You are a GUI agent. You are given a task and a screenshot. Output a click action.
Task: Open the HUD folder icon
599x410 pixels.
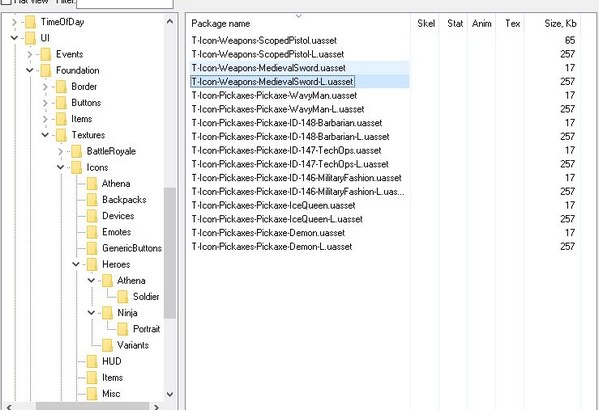pos(92,361)
